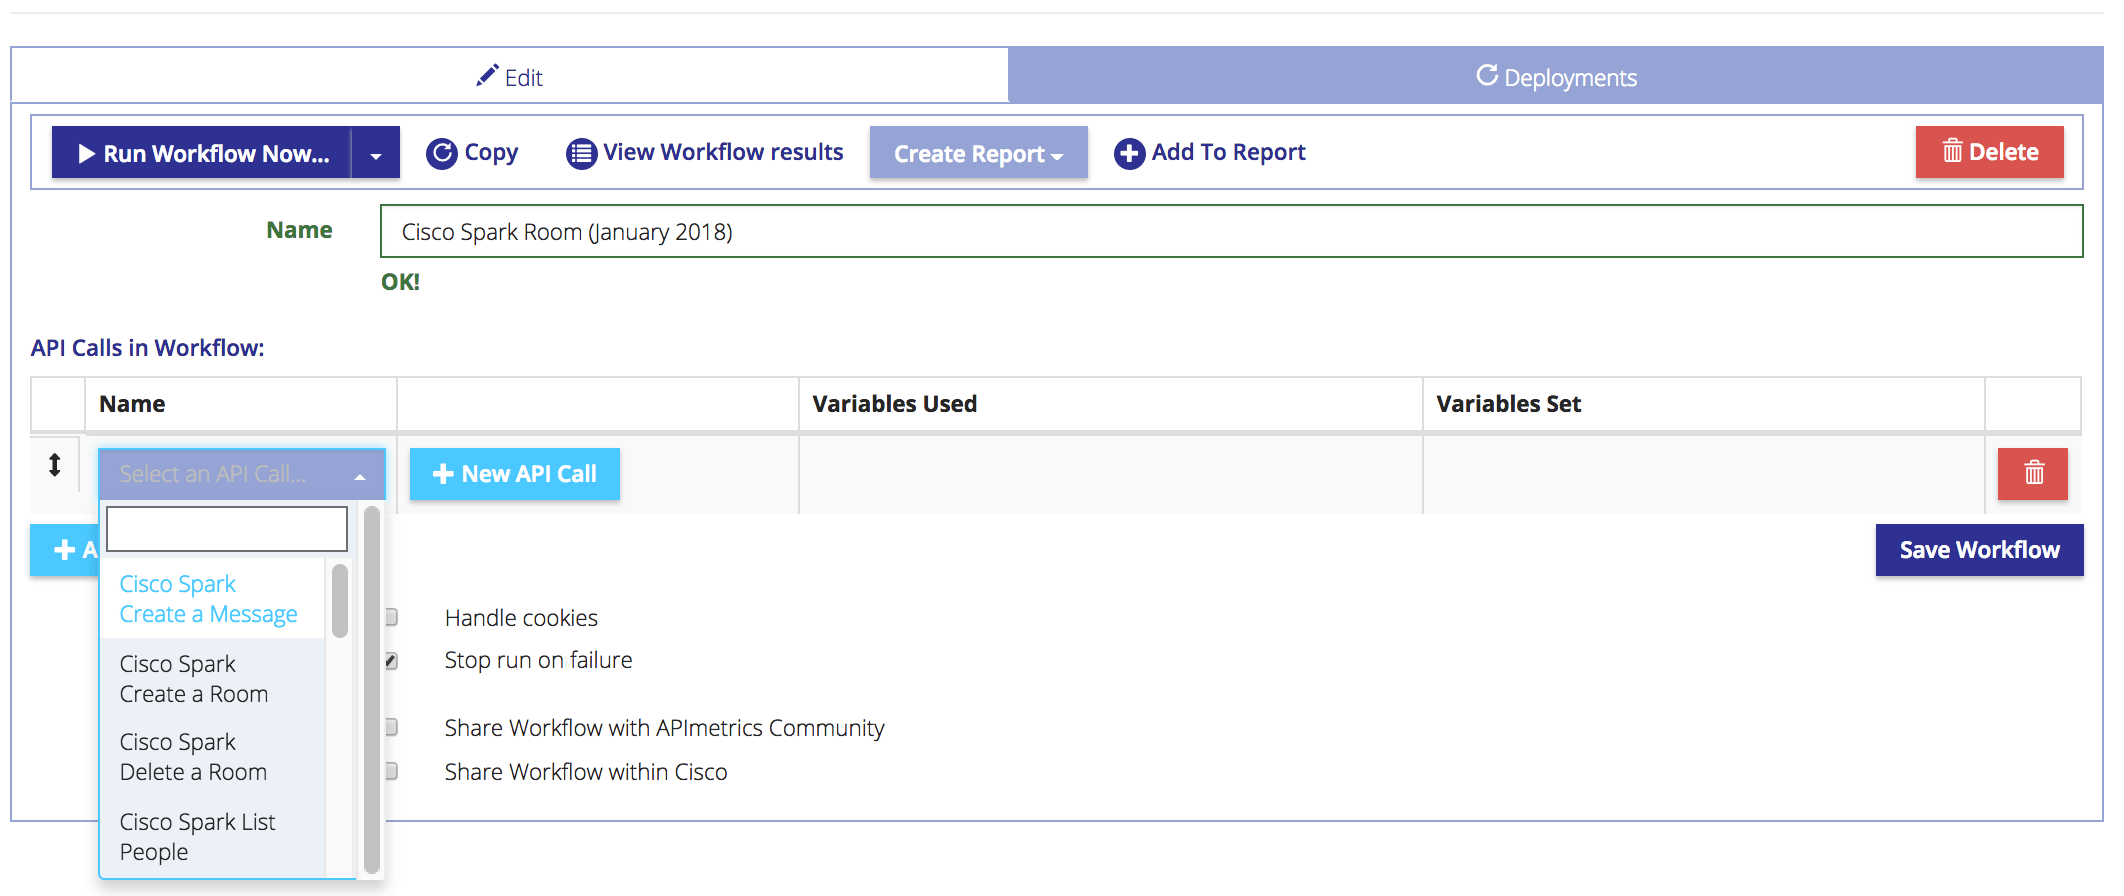Select Cisco Spark List People option
The width and height of the screenshot is (2124, 896).
[212, 836]
